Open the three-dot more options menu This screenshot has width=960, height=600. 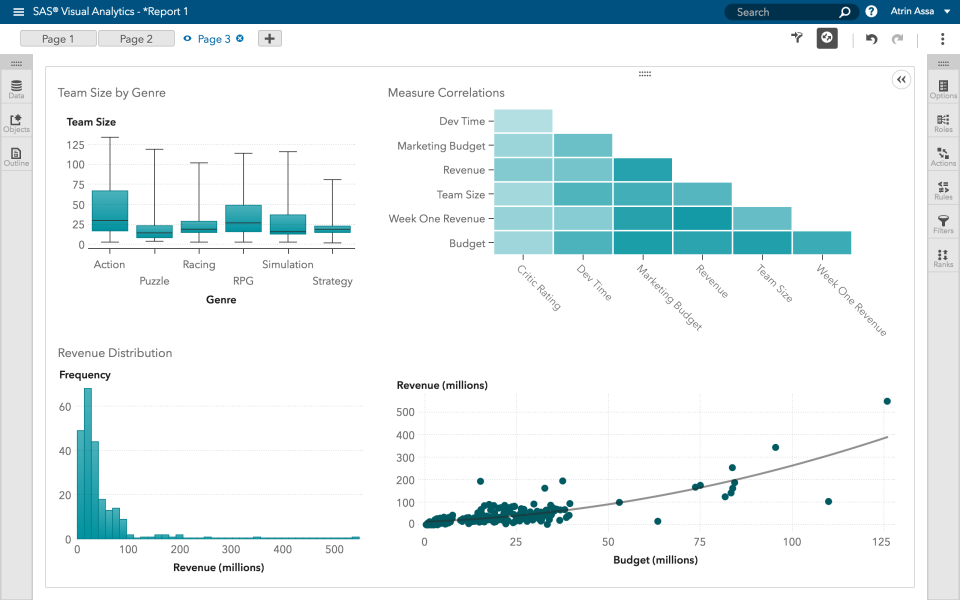[x=943, y=37]
